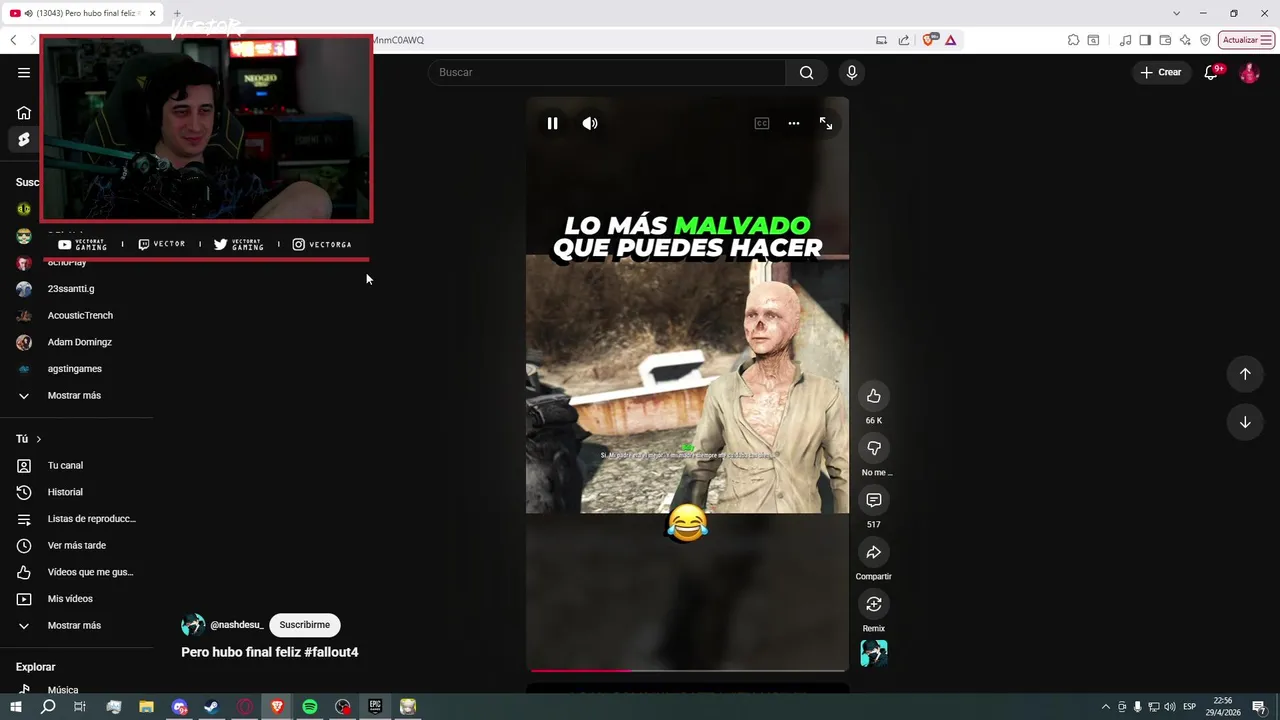Open Shorts from the sidebar icon
Image resolution: width=1280 pixels, height=720 pixels.
pos(24,139)
